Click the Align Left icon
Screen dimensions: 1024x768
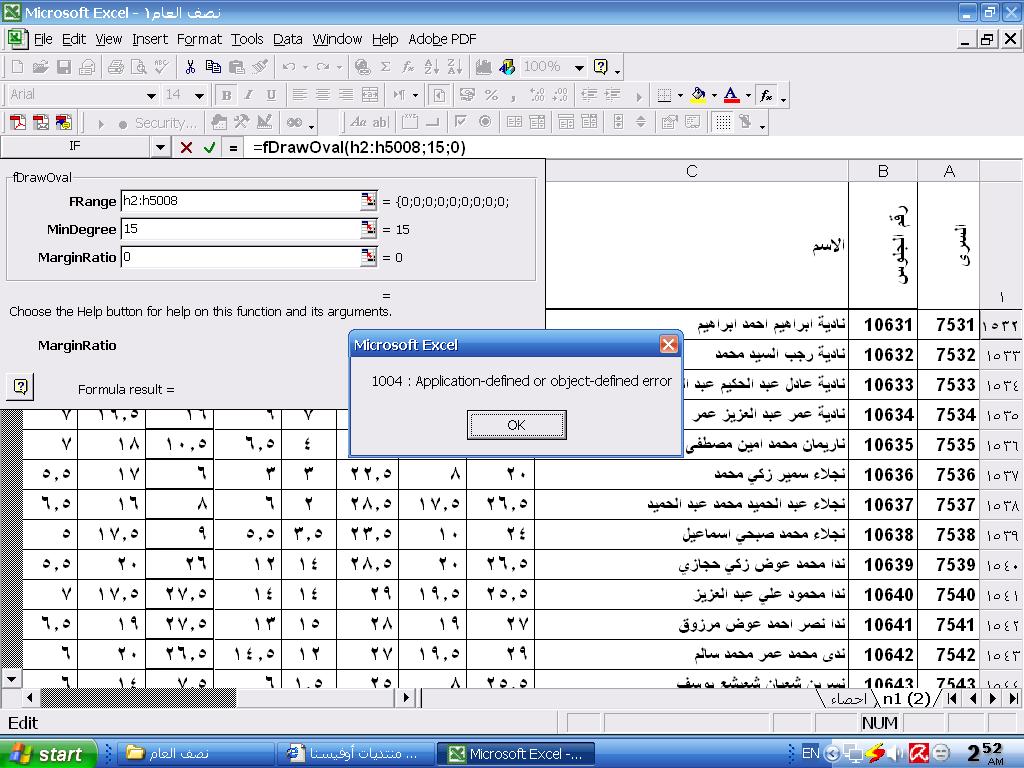tap(299, 95)
